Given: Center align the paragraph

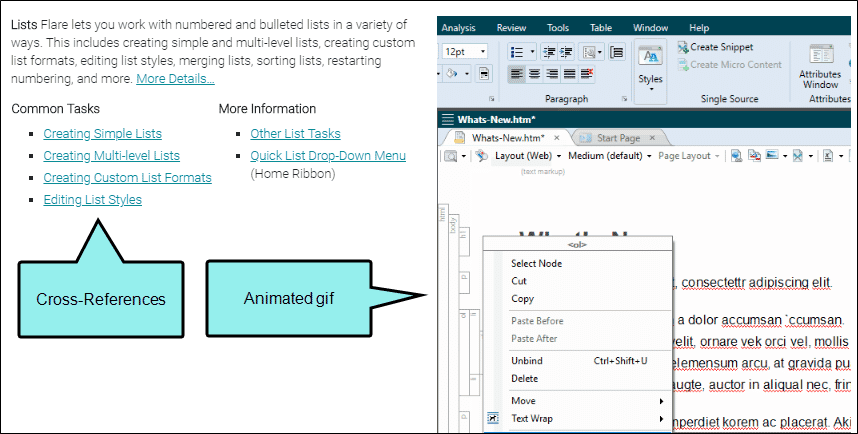Looking at the screenshot, I should [x=534, y=73].
